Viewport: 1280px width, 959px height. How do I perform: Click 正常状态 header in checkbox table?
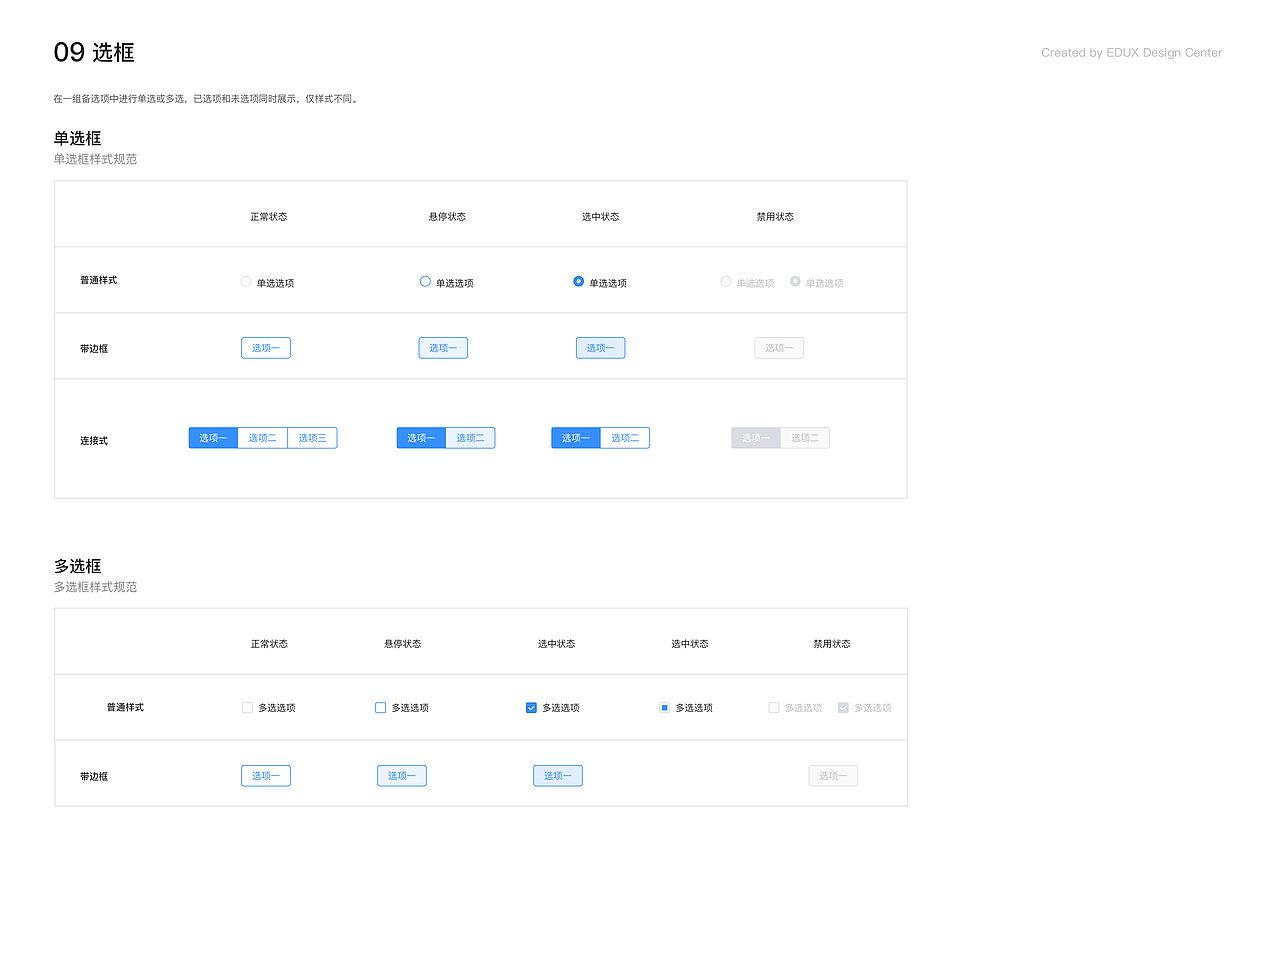269,644
